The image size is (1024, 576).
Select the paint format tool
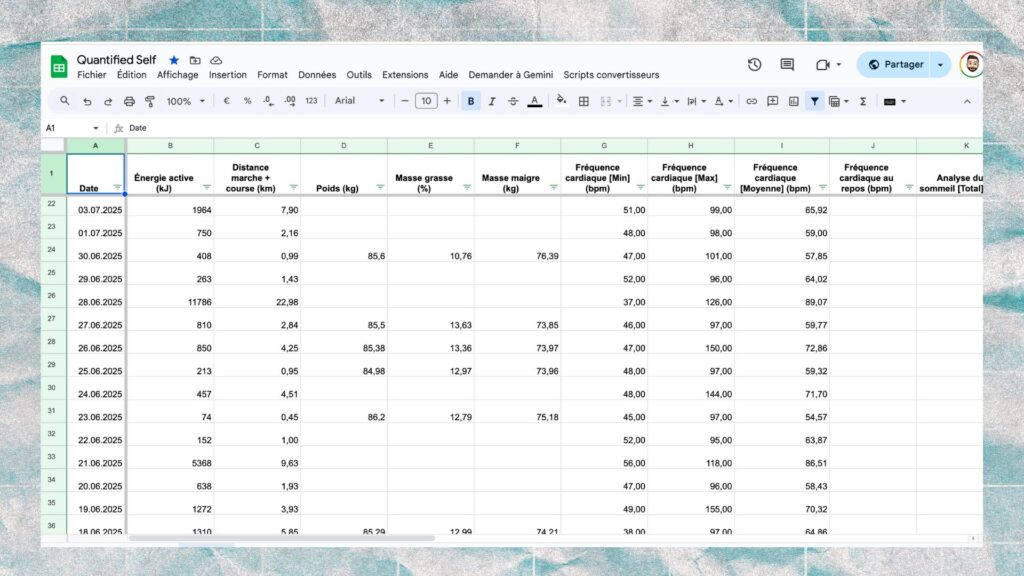click(x=150, y=101)
